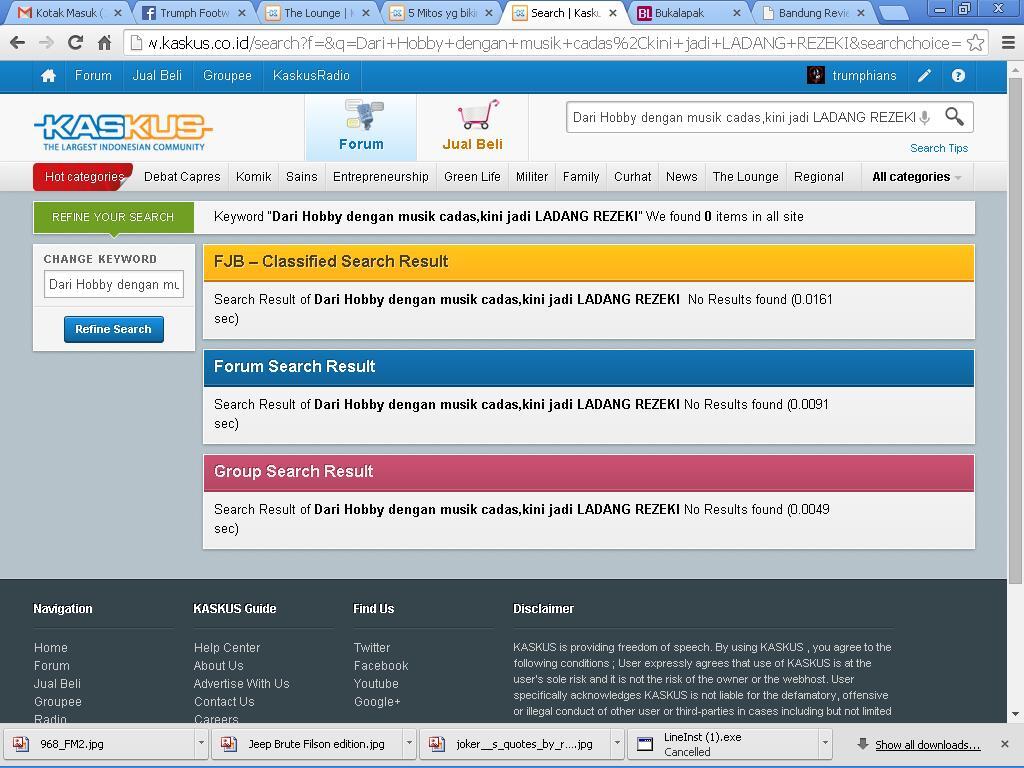Image resolution: width=1024 pixels, height=768 pixels.
Task: Open the help question mark icon
Action: [958, 76]
